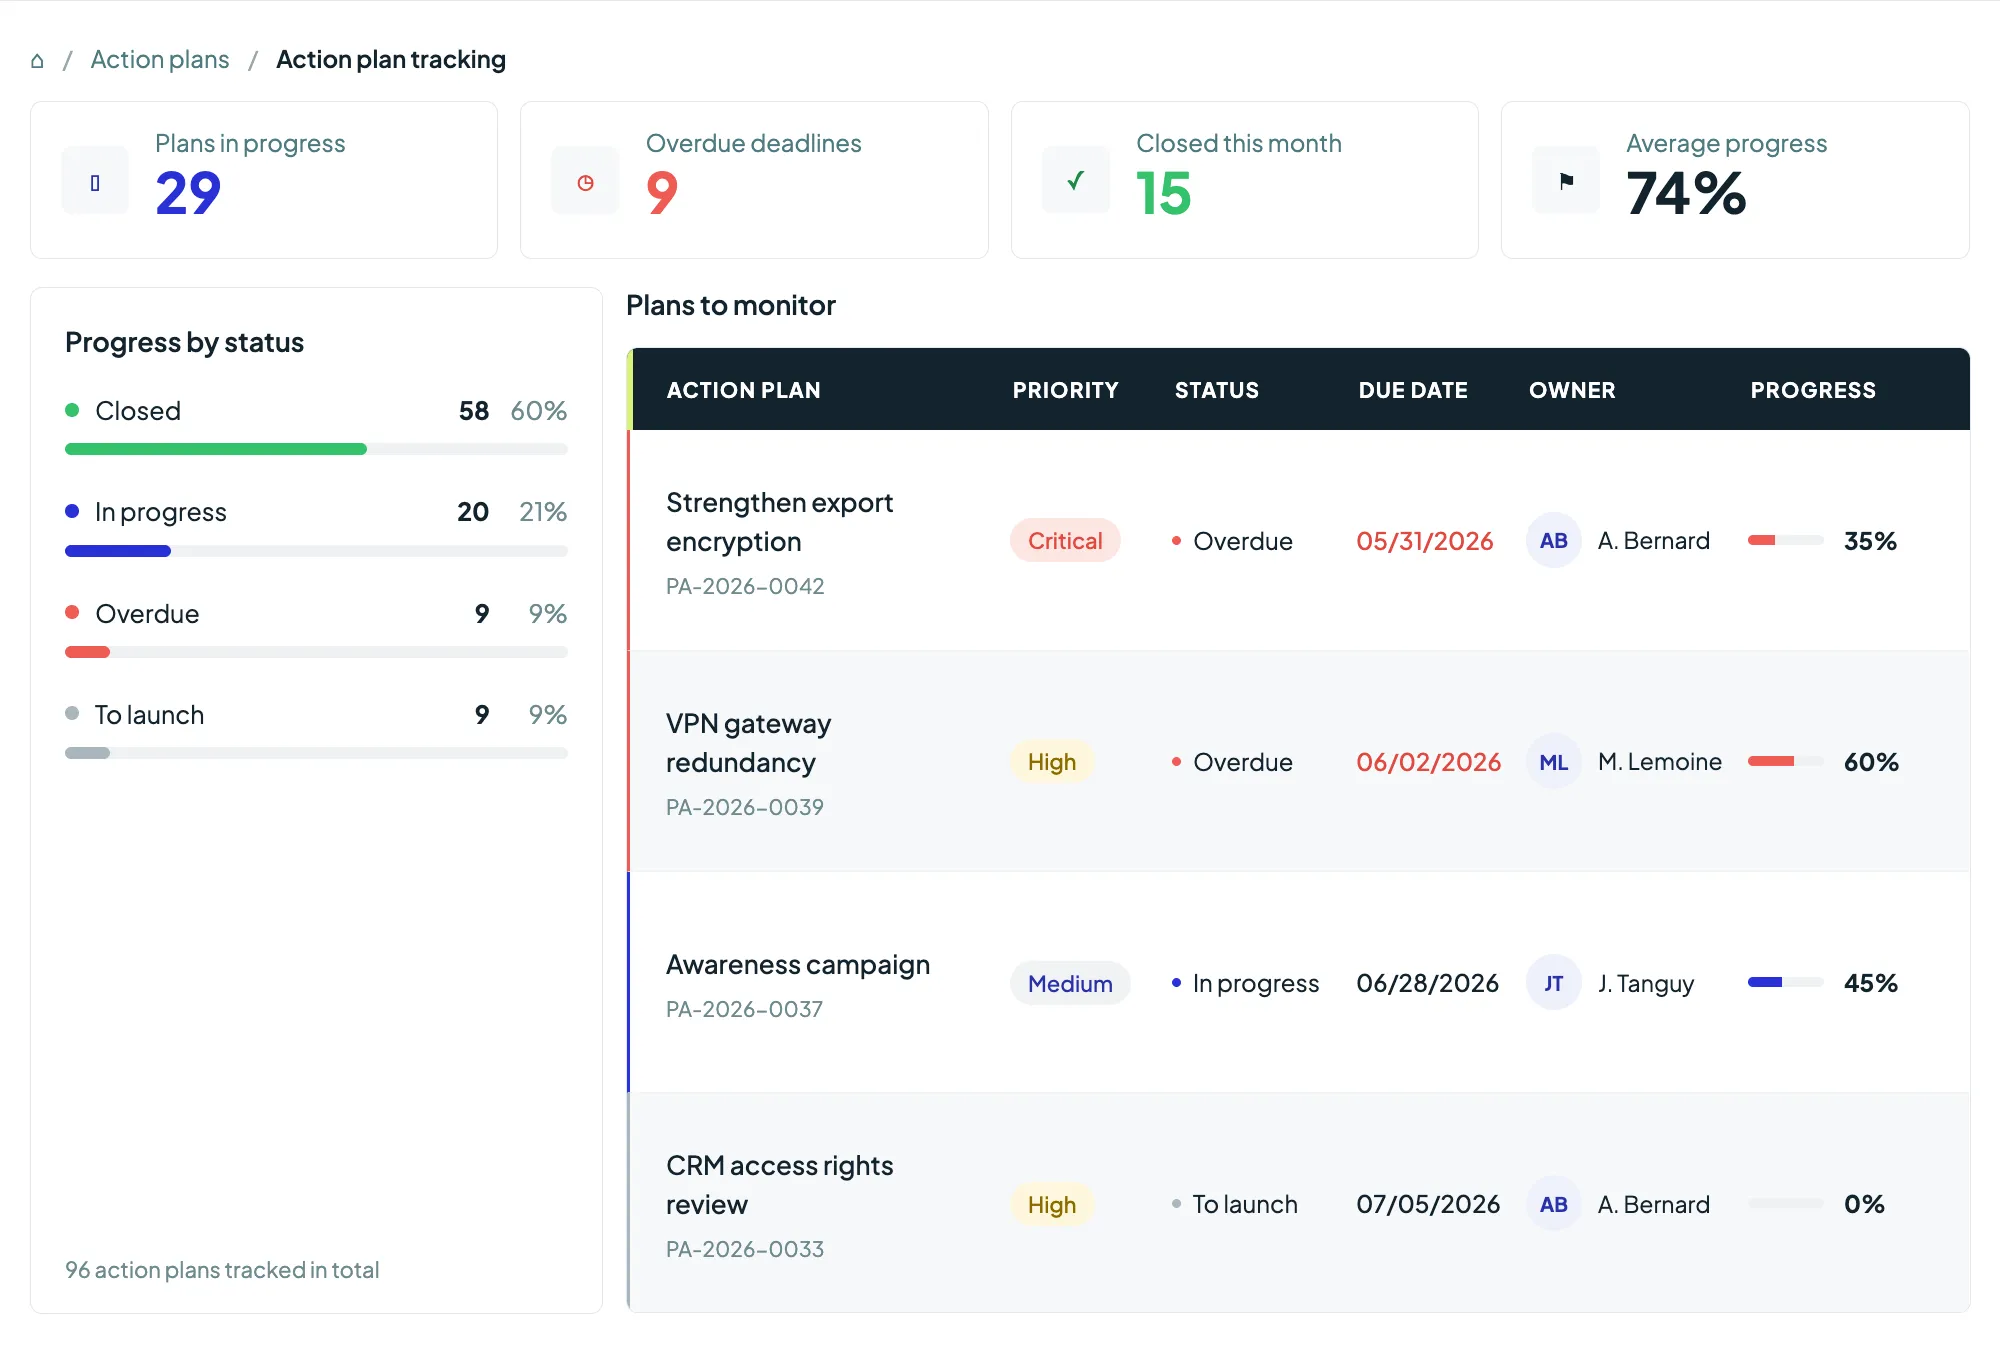Click the Overdue deadlines clock icon
Screen dimensions: 2000x1358
[585, 181]
